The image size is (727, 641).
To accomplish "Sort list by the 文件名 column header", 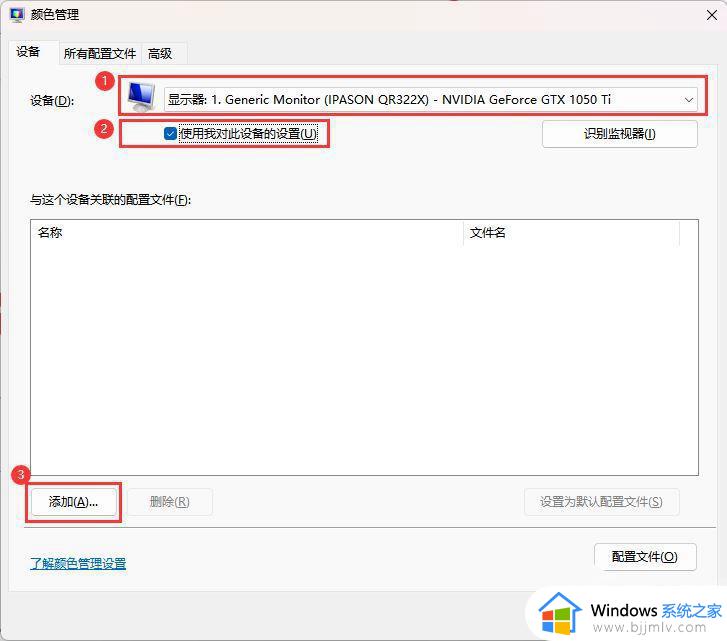I will pos(571,232).
